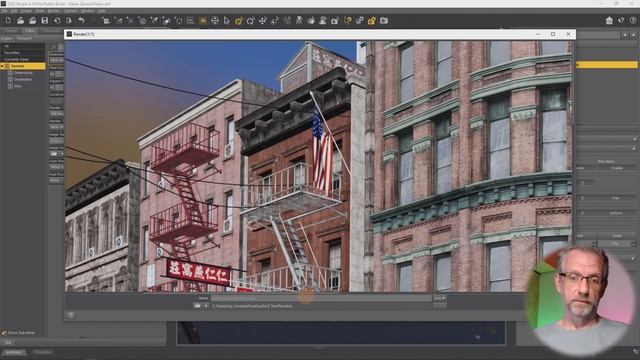Viewport: 640px width, 360px height.
Task: Open the Edit menu
Action: [x=14, y=11]
